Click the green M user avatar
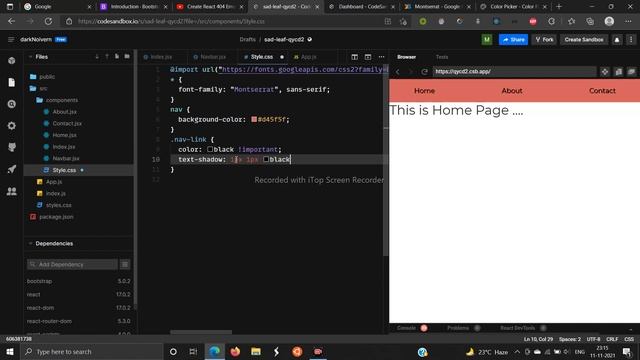This screenshot has height=360, width=640. (x=487, y=40)
